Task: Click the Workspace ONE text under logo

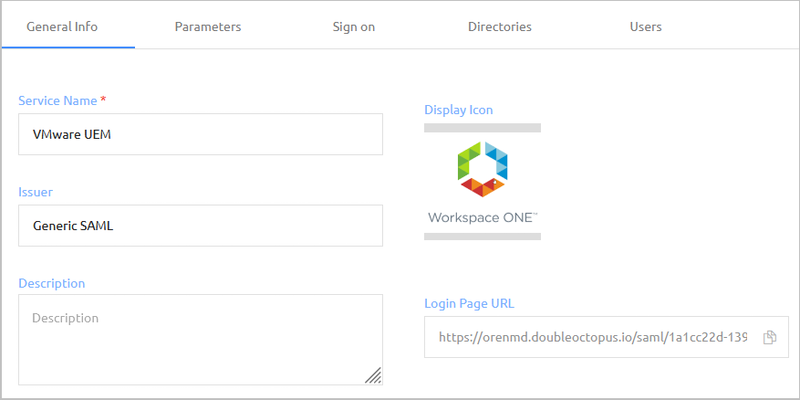Action: pos(482,218)
